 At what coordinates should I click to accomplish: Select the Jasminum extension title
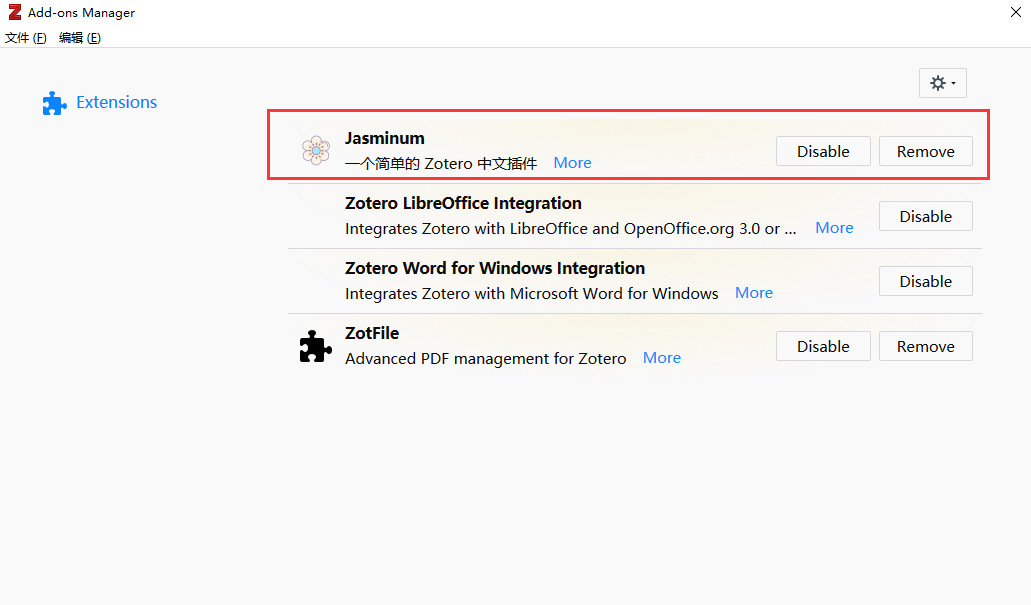pyautogui.click(x=385, y=138)
